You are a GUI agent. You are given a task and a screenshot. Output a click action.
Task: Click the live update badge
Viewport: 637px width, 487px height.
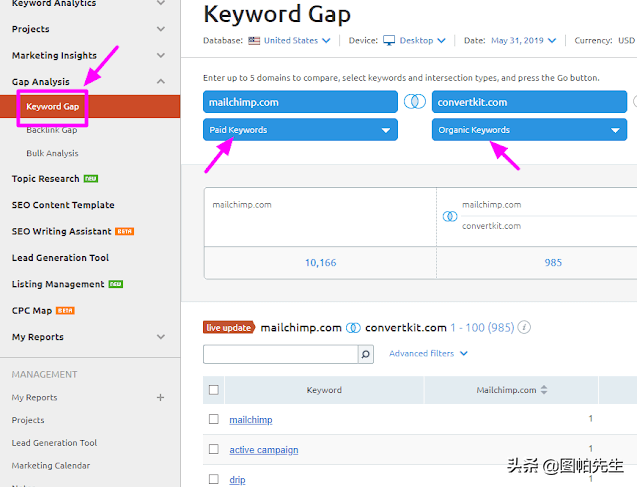point(229,327)
